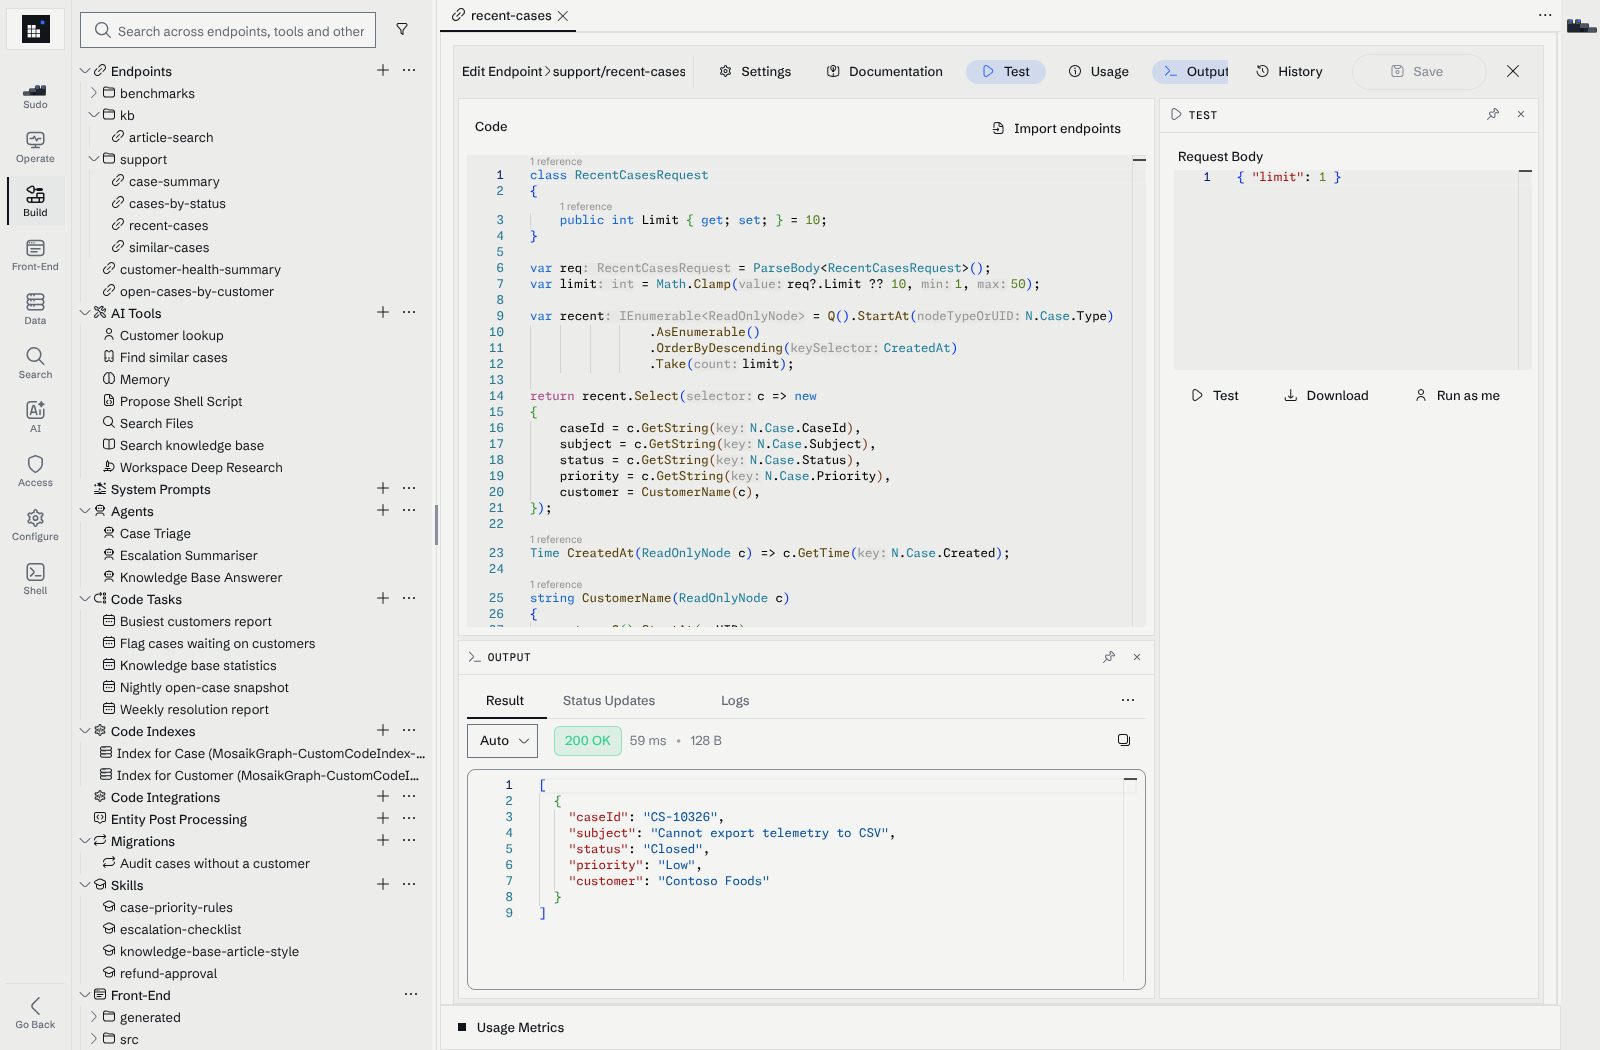Open the Result panel ellipsis menu
The image size is (1600, 1050).
(x=1128, y=700)
